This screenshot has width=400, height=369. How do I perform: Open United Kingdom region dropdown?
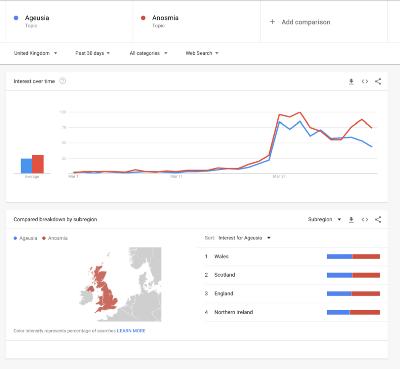pyautogui.click(x=35, y=53)
